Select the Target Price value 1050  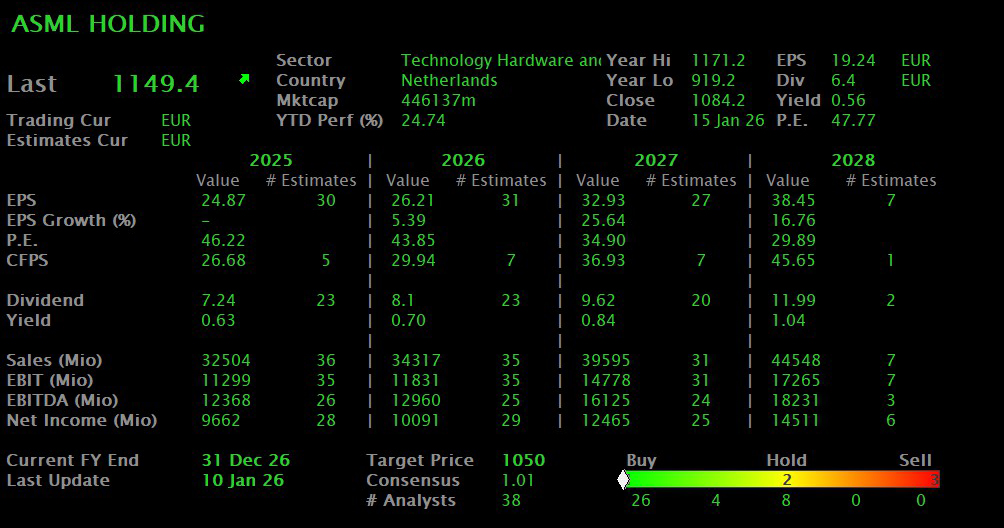point(523,460)
